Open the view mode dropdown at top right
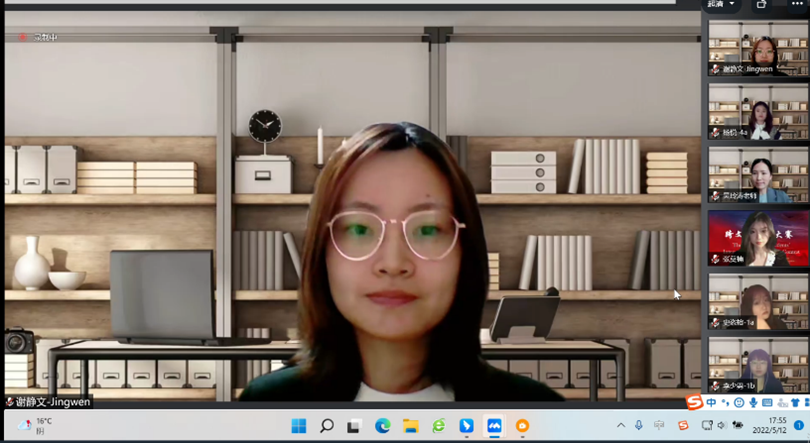810x443 pixels. (x=721, y=4)
